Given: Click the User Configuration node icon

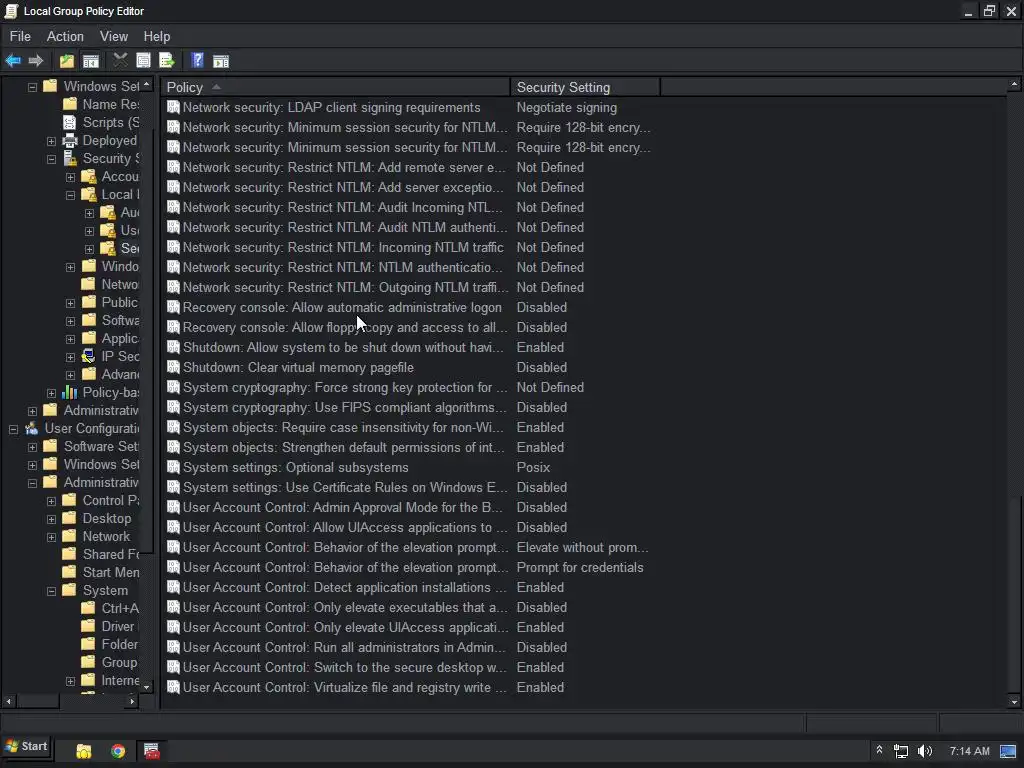Looking at the screenshot, I should tap(31, 428).
